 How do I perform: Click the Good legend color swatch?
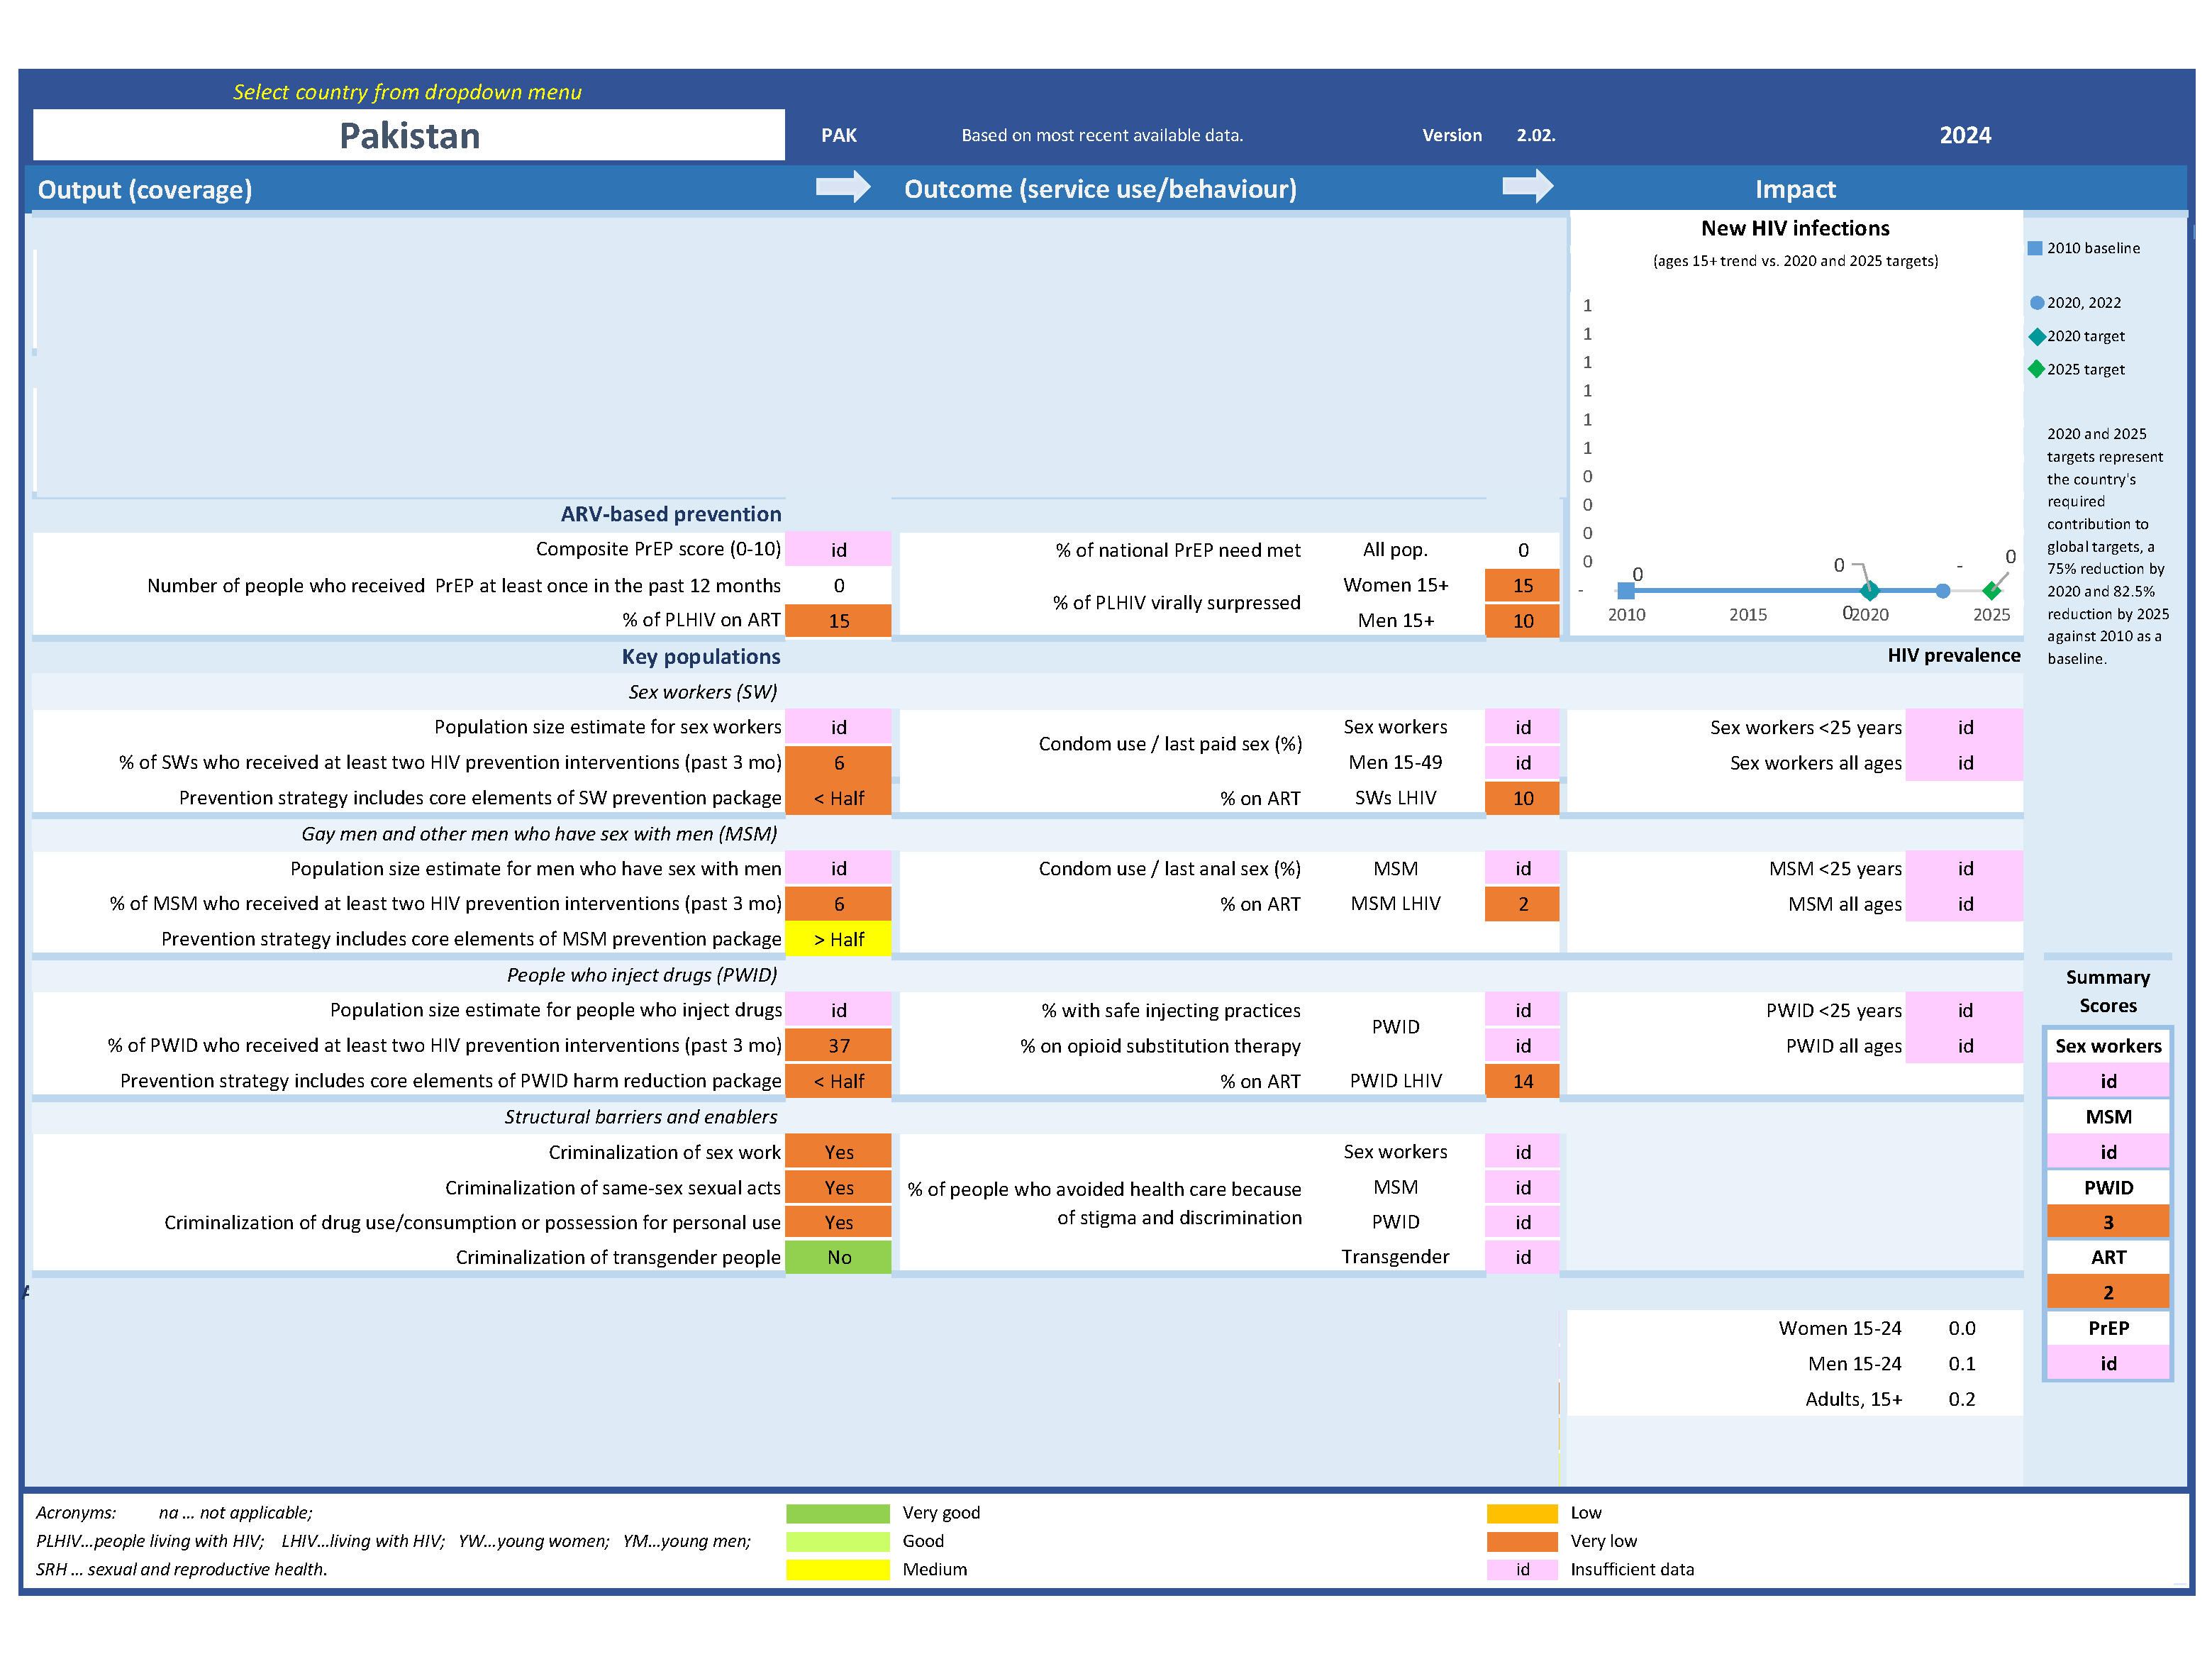838,1541
